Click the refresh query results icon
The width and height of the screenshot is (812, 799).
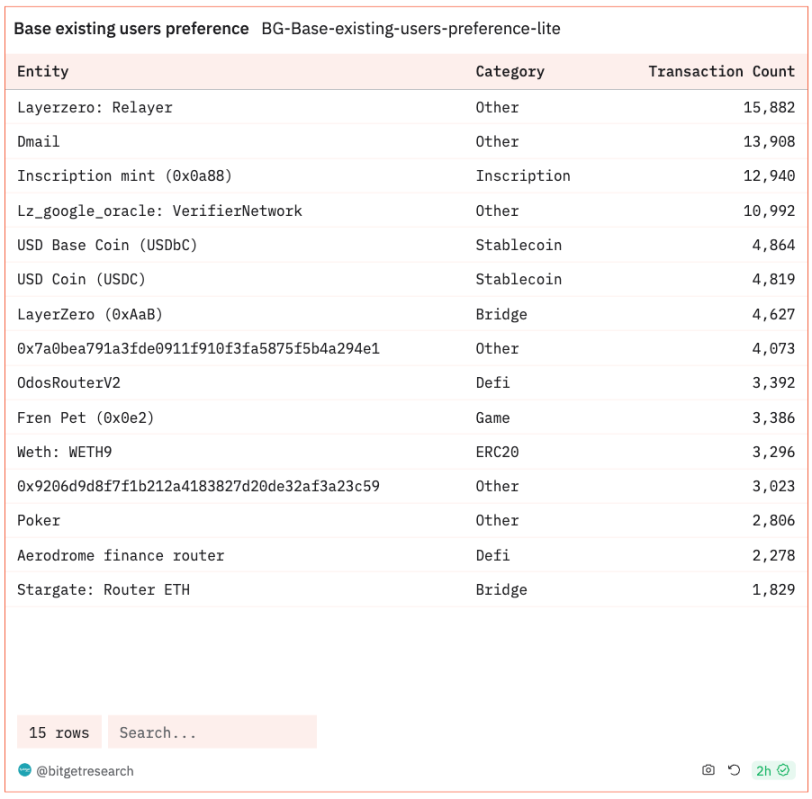tap(734, 770)
